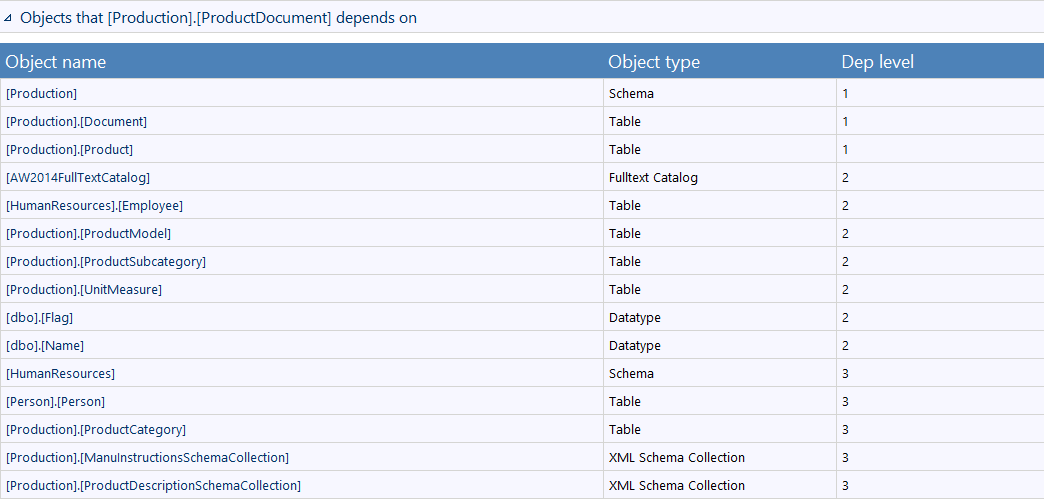The image size is (1044, 499).
Task: Collapse the ProductDocument dependencies section
Action: coord(9,19)
